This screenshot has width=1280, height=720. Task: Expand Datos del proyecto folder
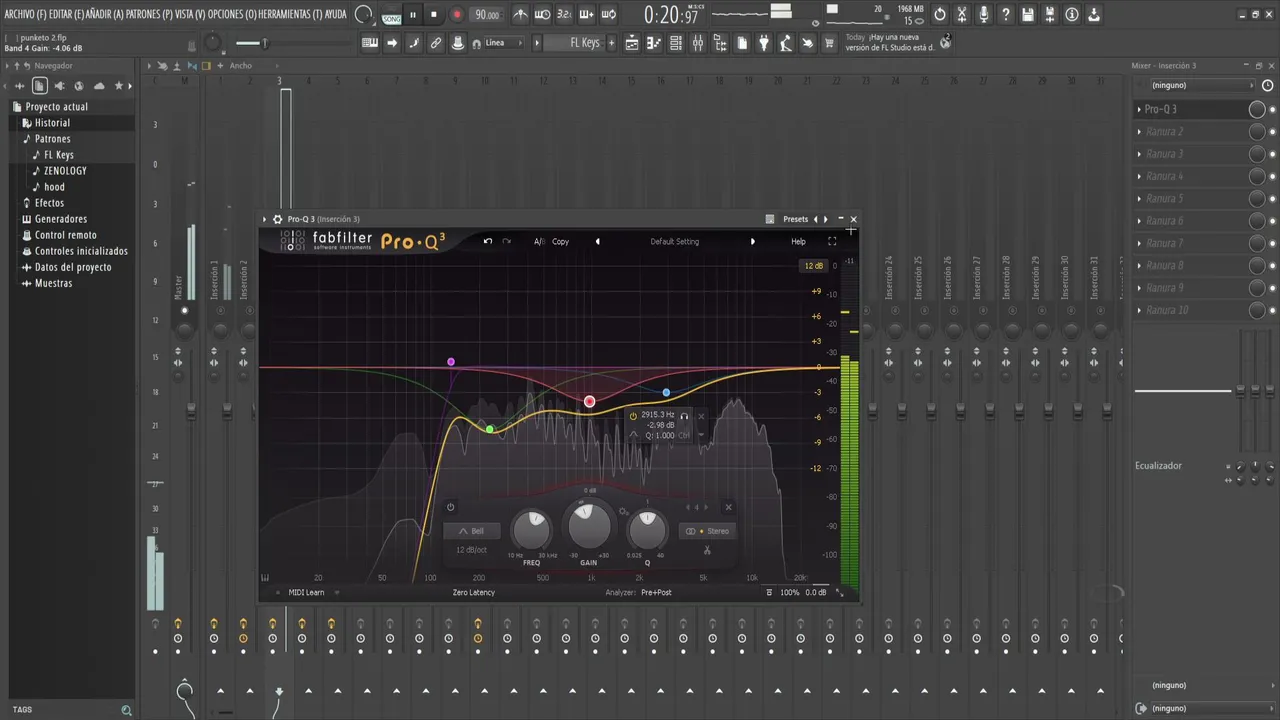(73, 267)
